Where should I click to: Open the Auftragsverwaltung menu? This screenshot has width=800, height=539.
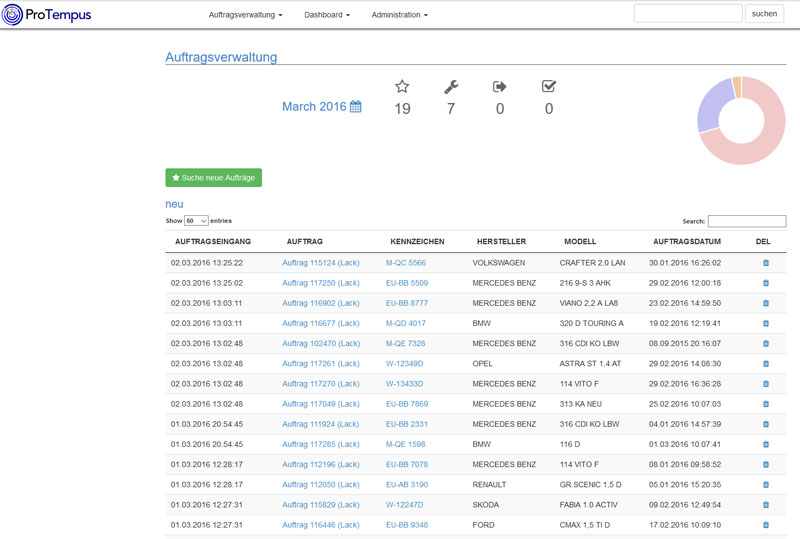pos(245,15)
